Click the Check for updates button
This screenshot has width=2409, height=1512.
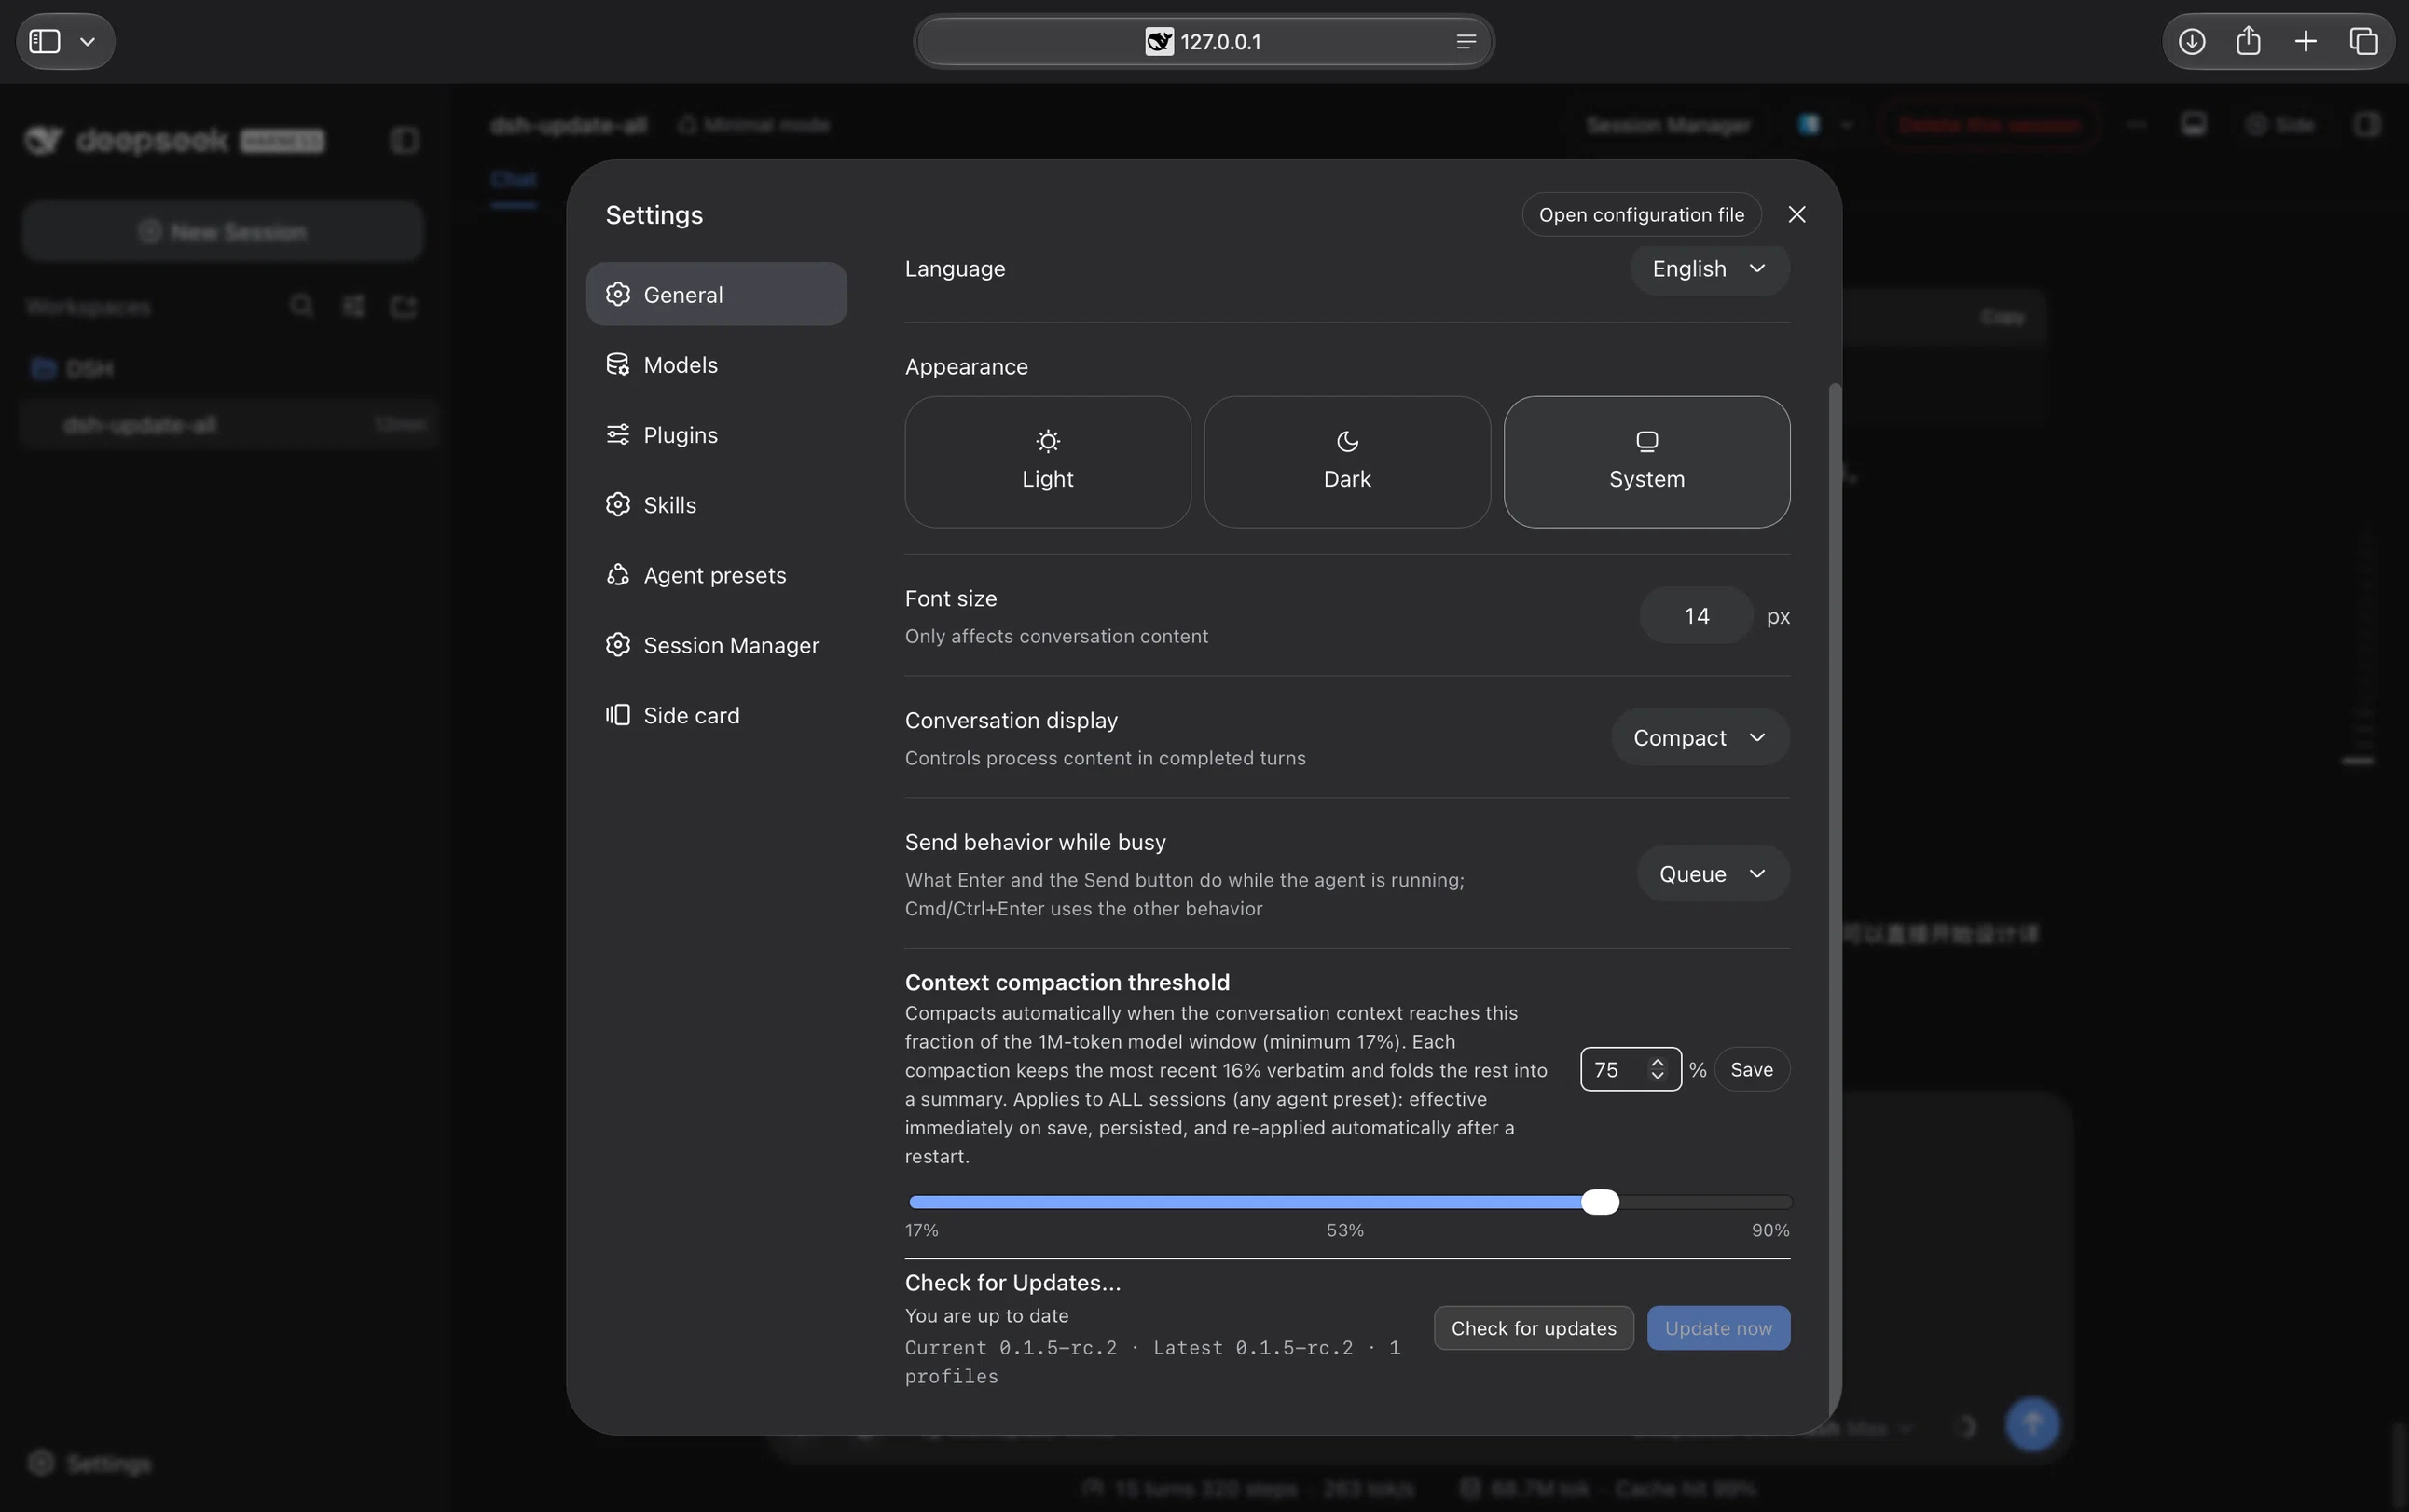point(1533,1327)
